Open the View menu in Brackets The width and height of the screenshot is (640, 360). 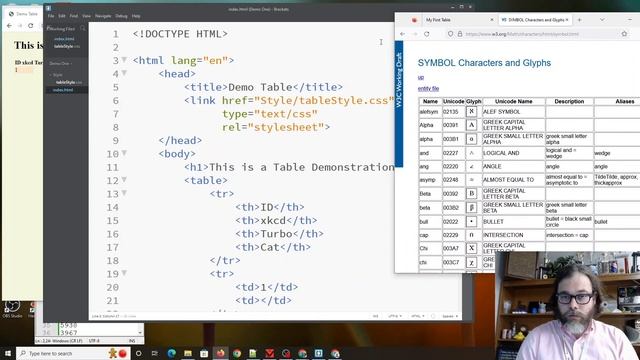pos(86,16)
